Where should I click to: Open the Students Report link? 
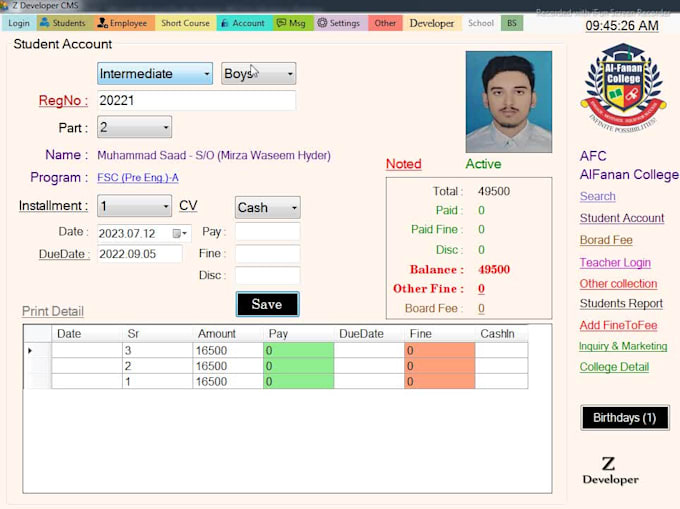click(621, 303)
